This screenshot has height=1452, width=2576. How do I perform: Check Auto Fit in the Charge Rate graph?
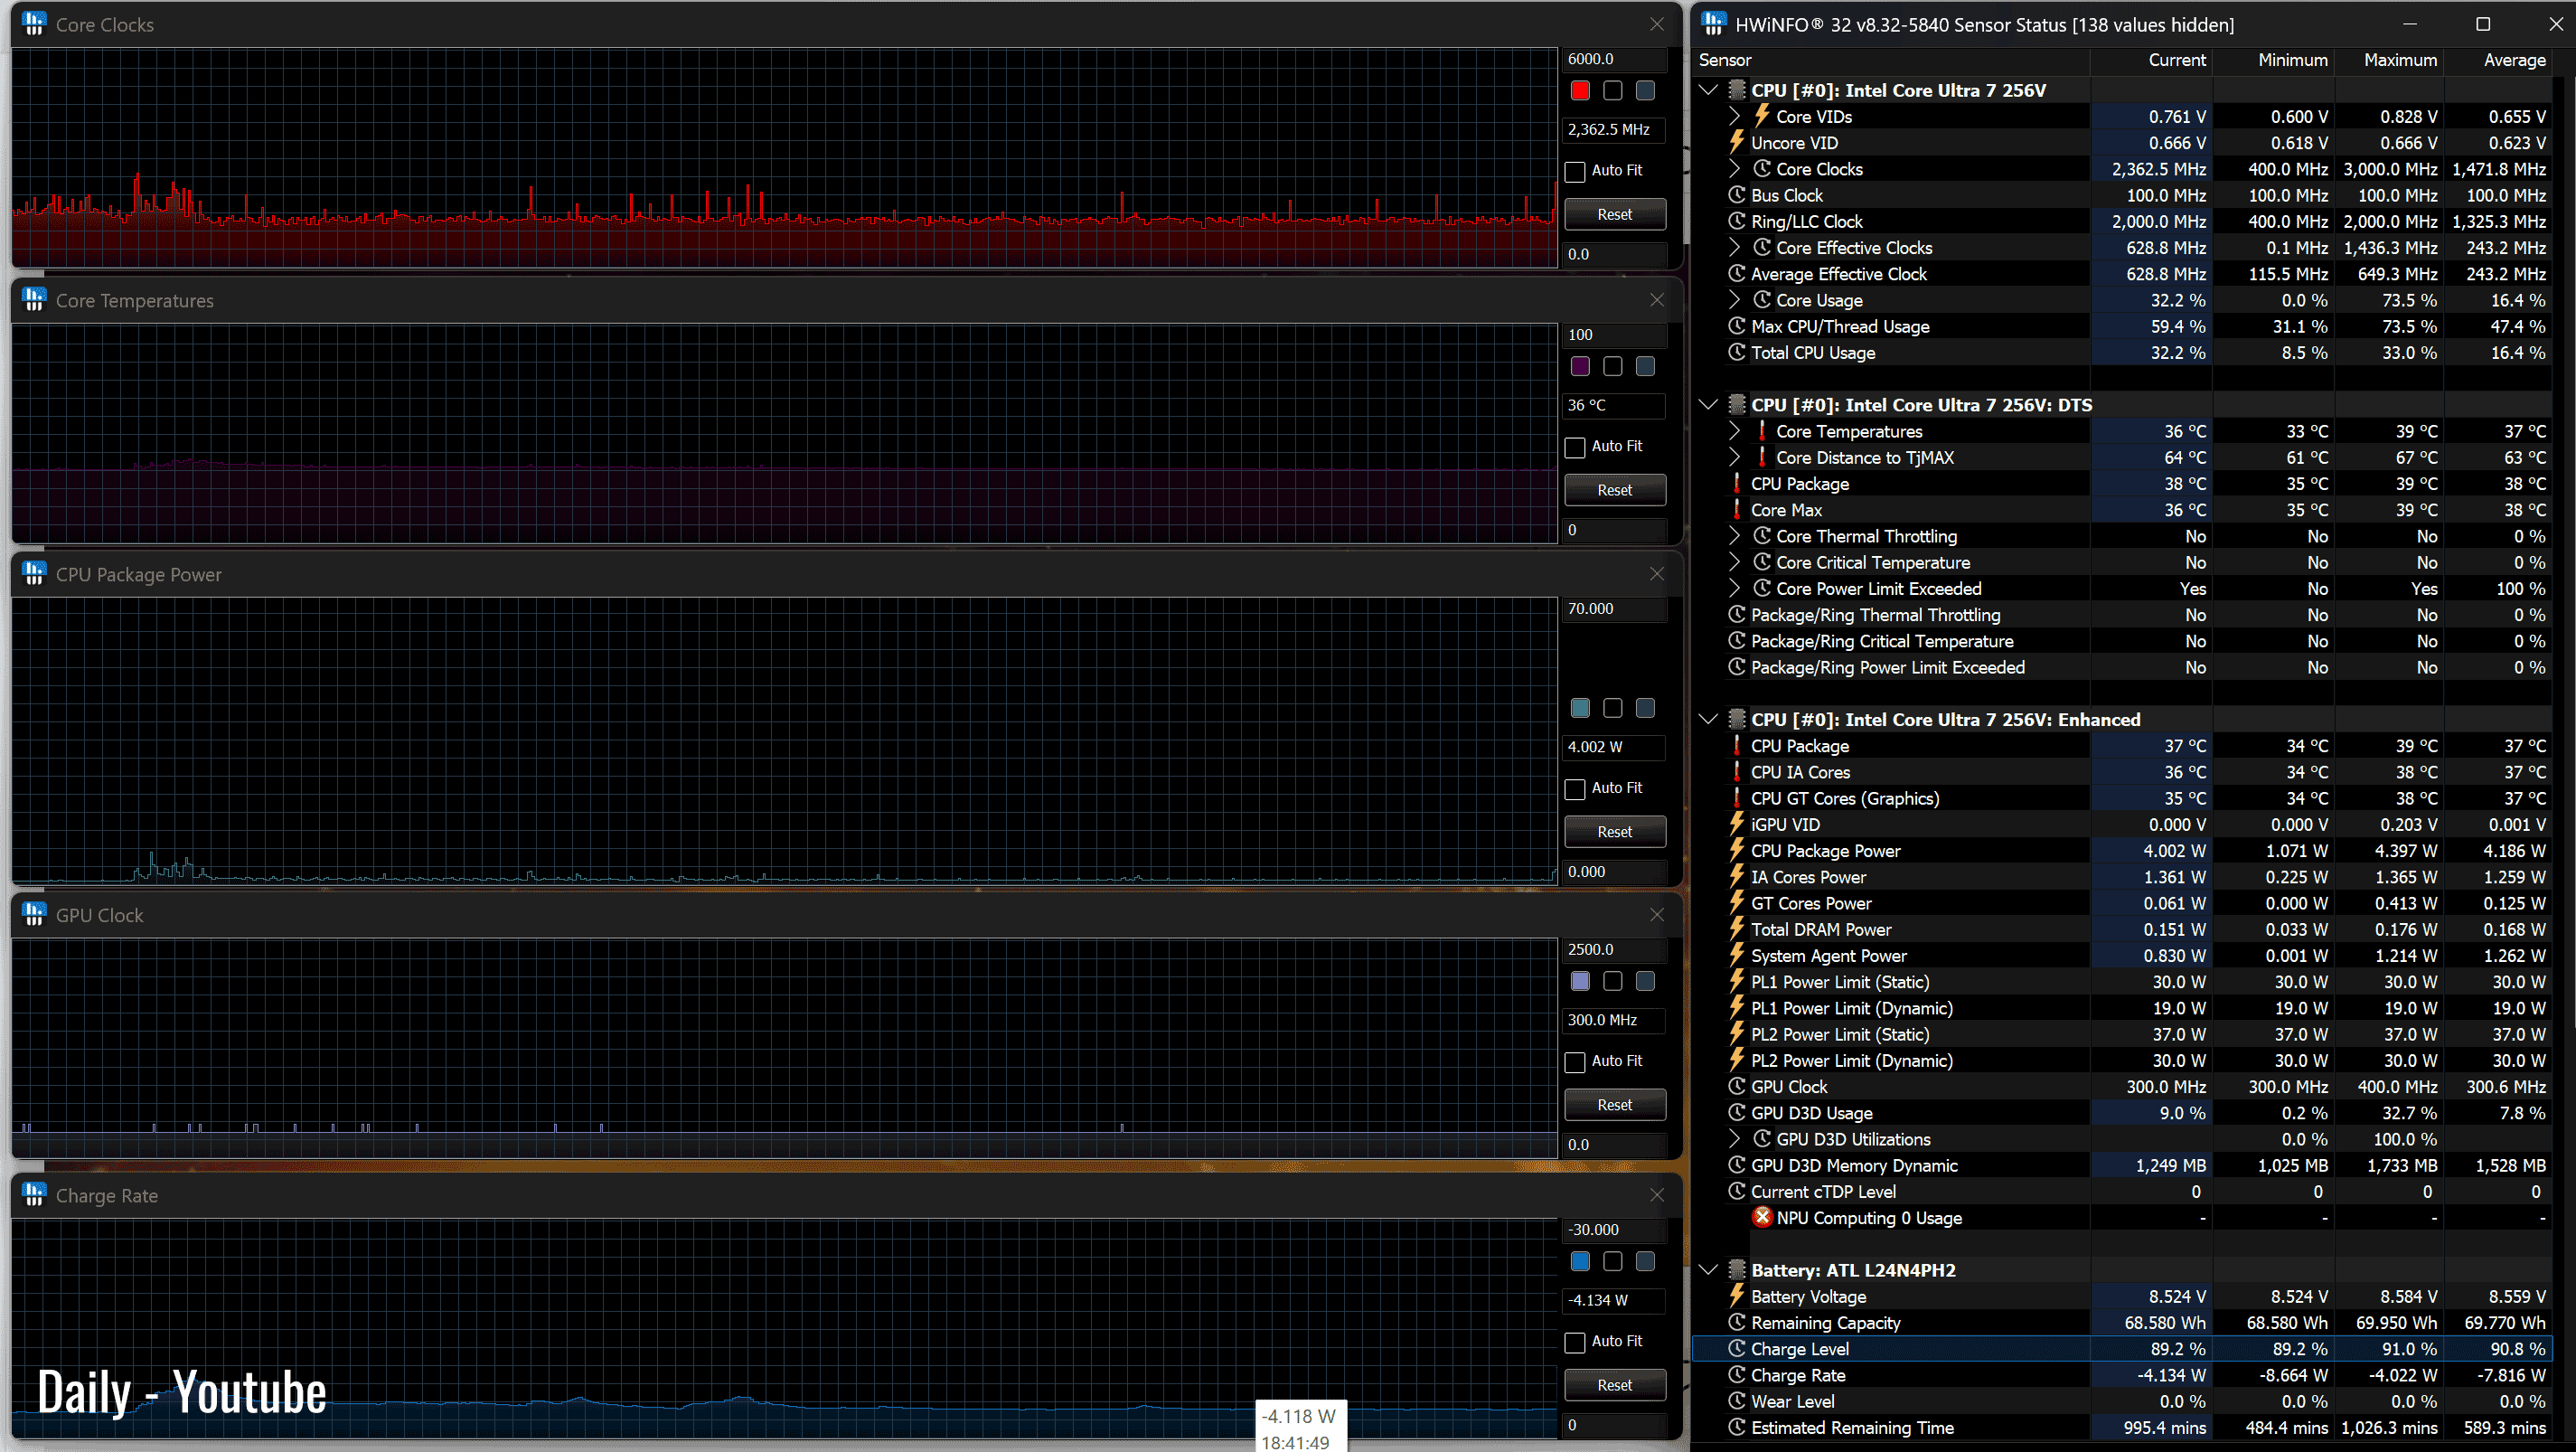[1575, 1341]
